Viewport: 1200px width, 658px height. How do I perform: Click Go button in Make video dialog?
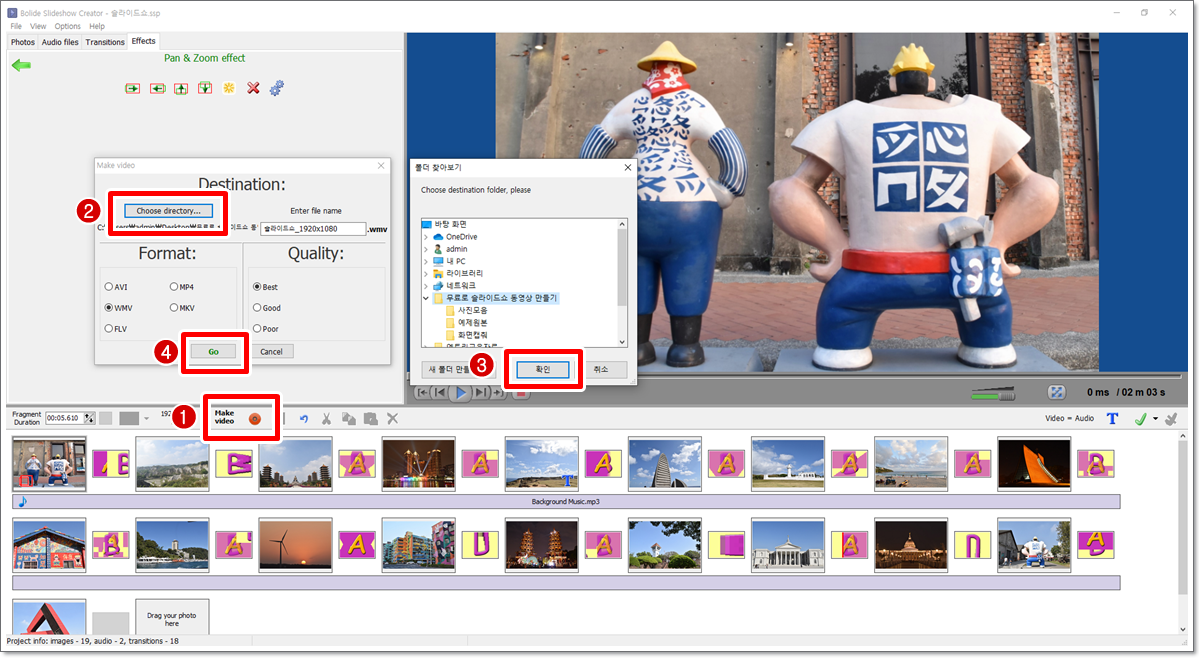[213, 352]
